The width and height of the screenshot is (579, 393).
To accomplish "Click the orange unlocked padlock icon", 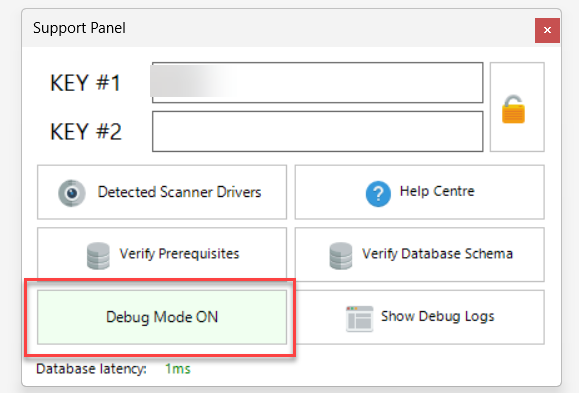I will tap(513, 109).
